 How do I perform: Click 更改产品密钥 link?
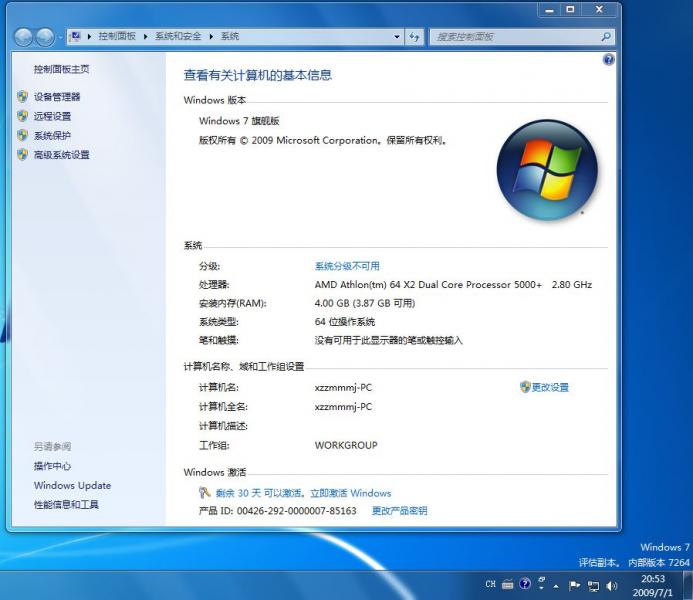tap(400, 511)
